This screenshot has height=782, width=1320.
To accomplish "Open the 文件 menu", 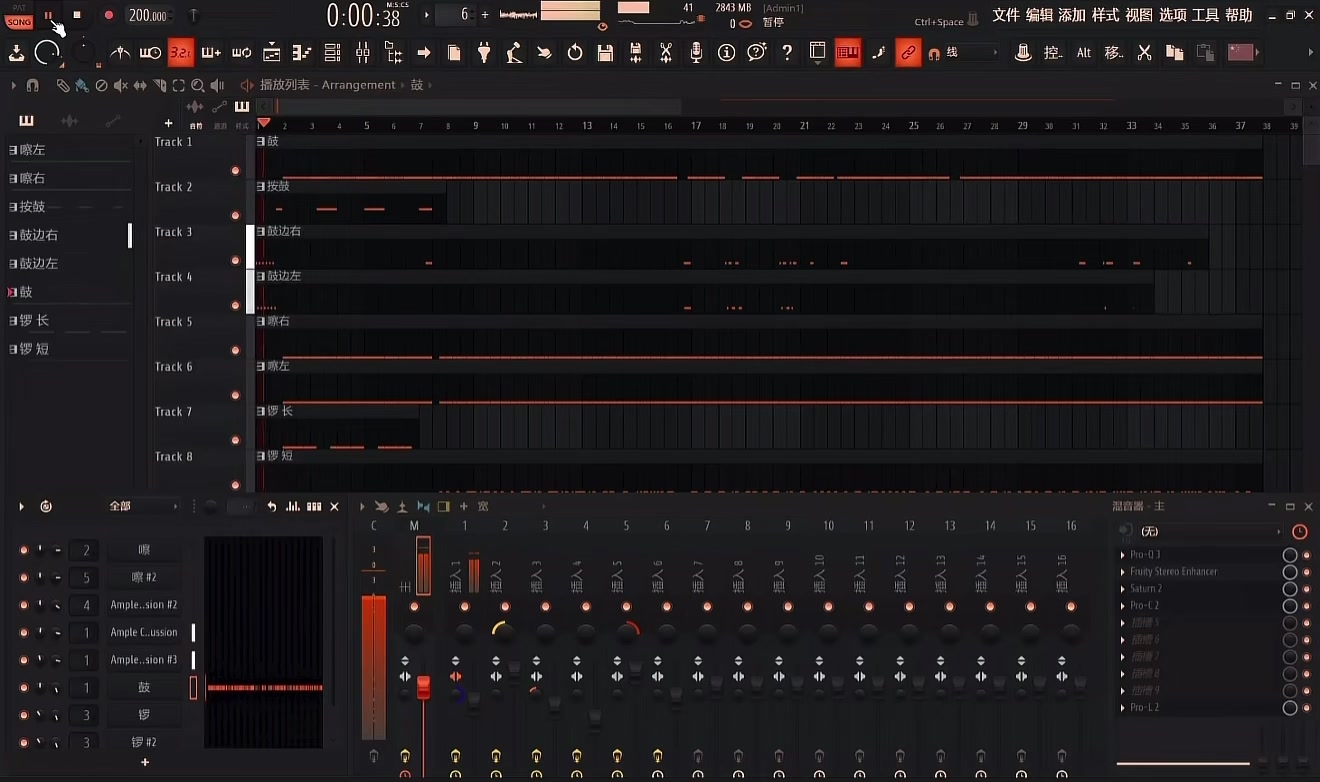I will pos(1006,15).
